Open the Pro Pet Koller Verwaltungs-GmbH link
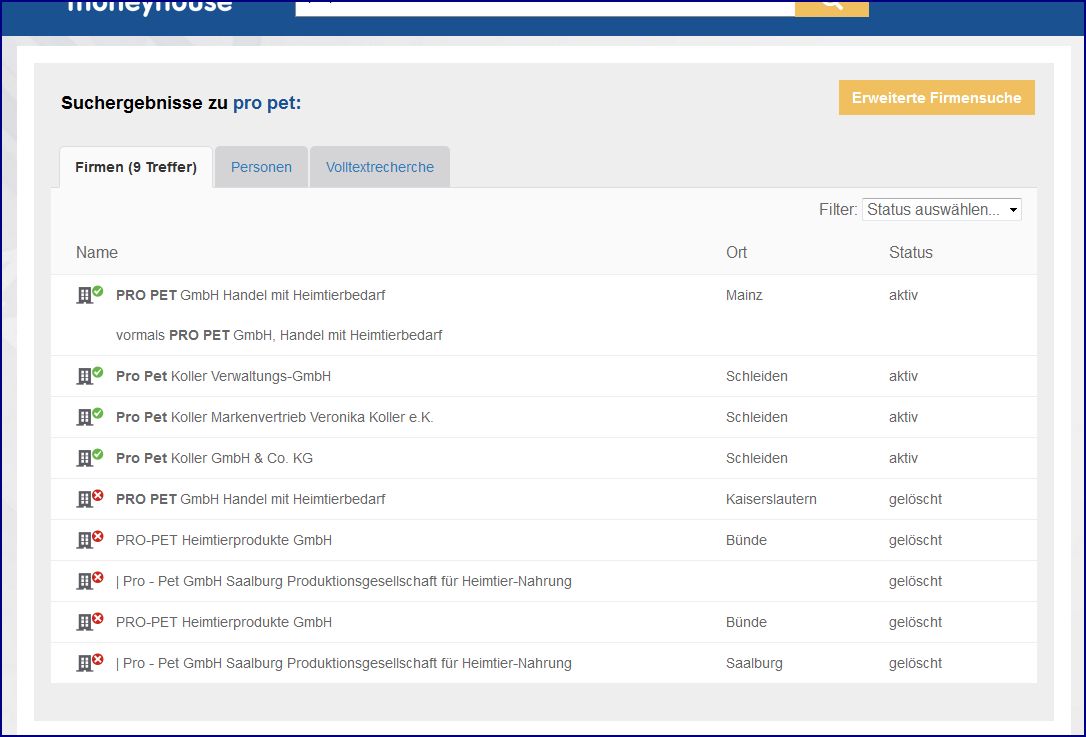This screenshot has height=737, width=1086. tap(223, 376)
